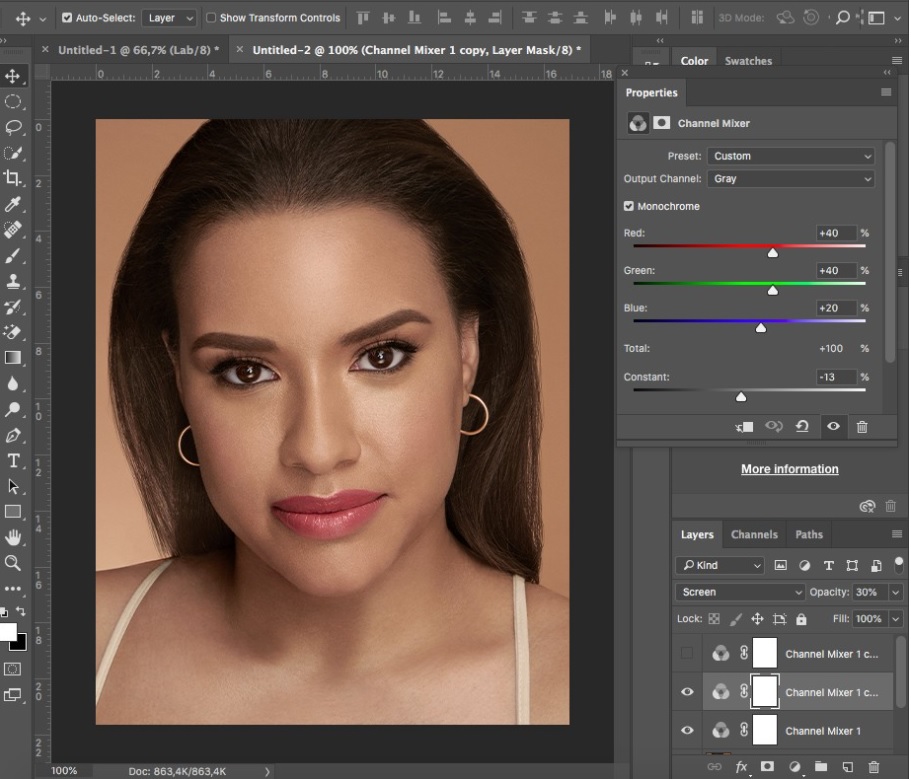Viewport: 911px width, 779px height.
Task: Select the Hand tool
Action: (13, 538)
